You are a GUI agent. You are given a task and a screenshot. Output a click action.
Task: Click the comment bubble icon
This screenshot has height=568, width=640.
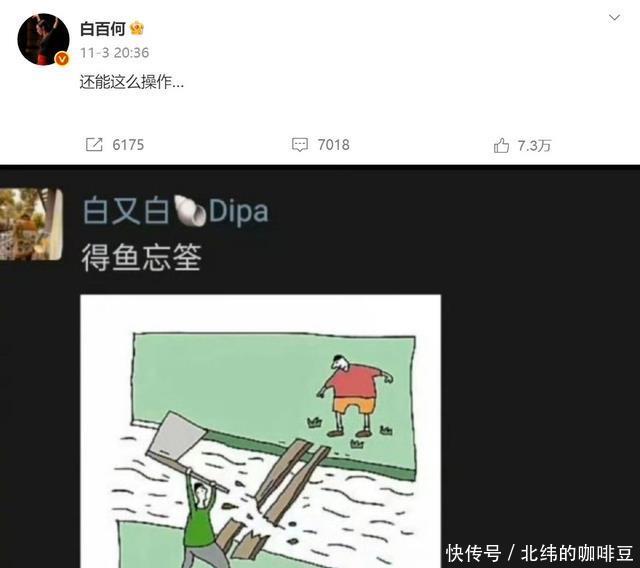[300, 145]
